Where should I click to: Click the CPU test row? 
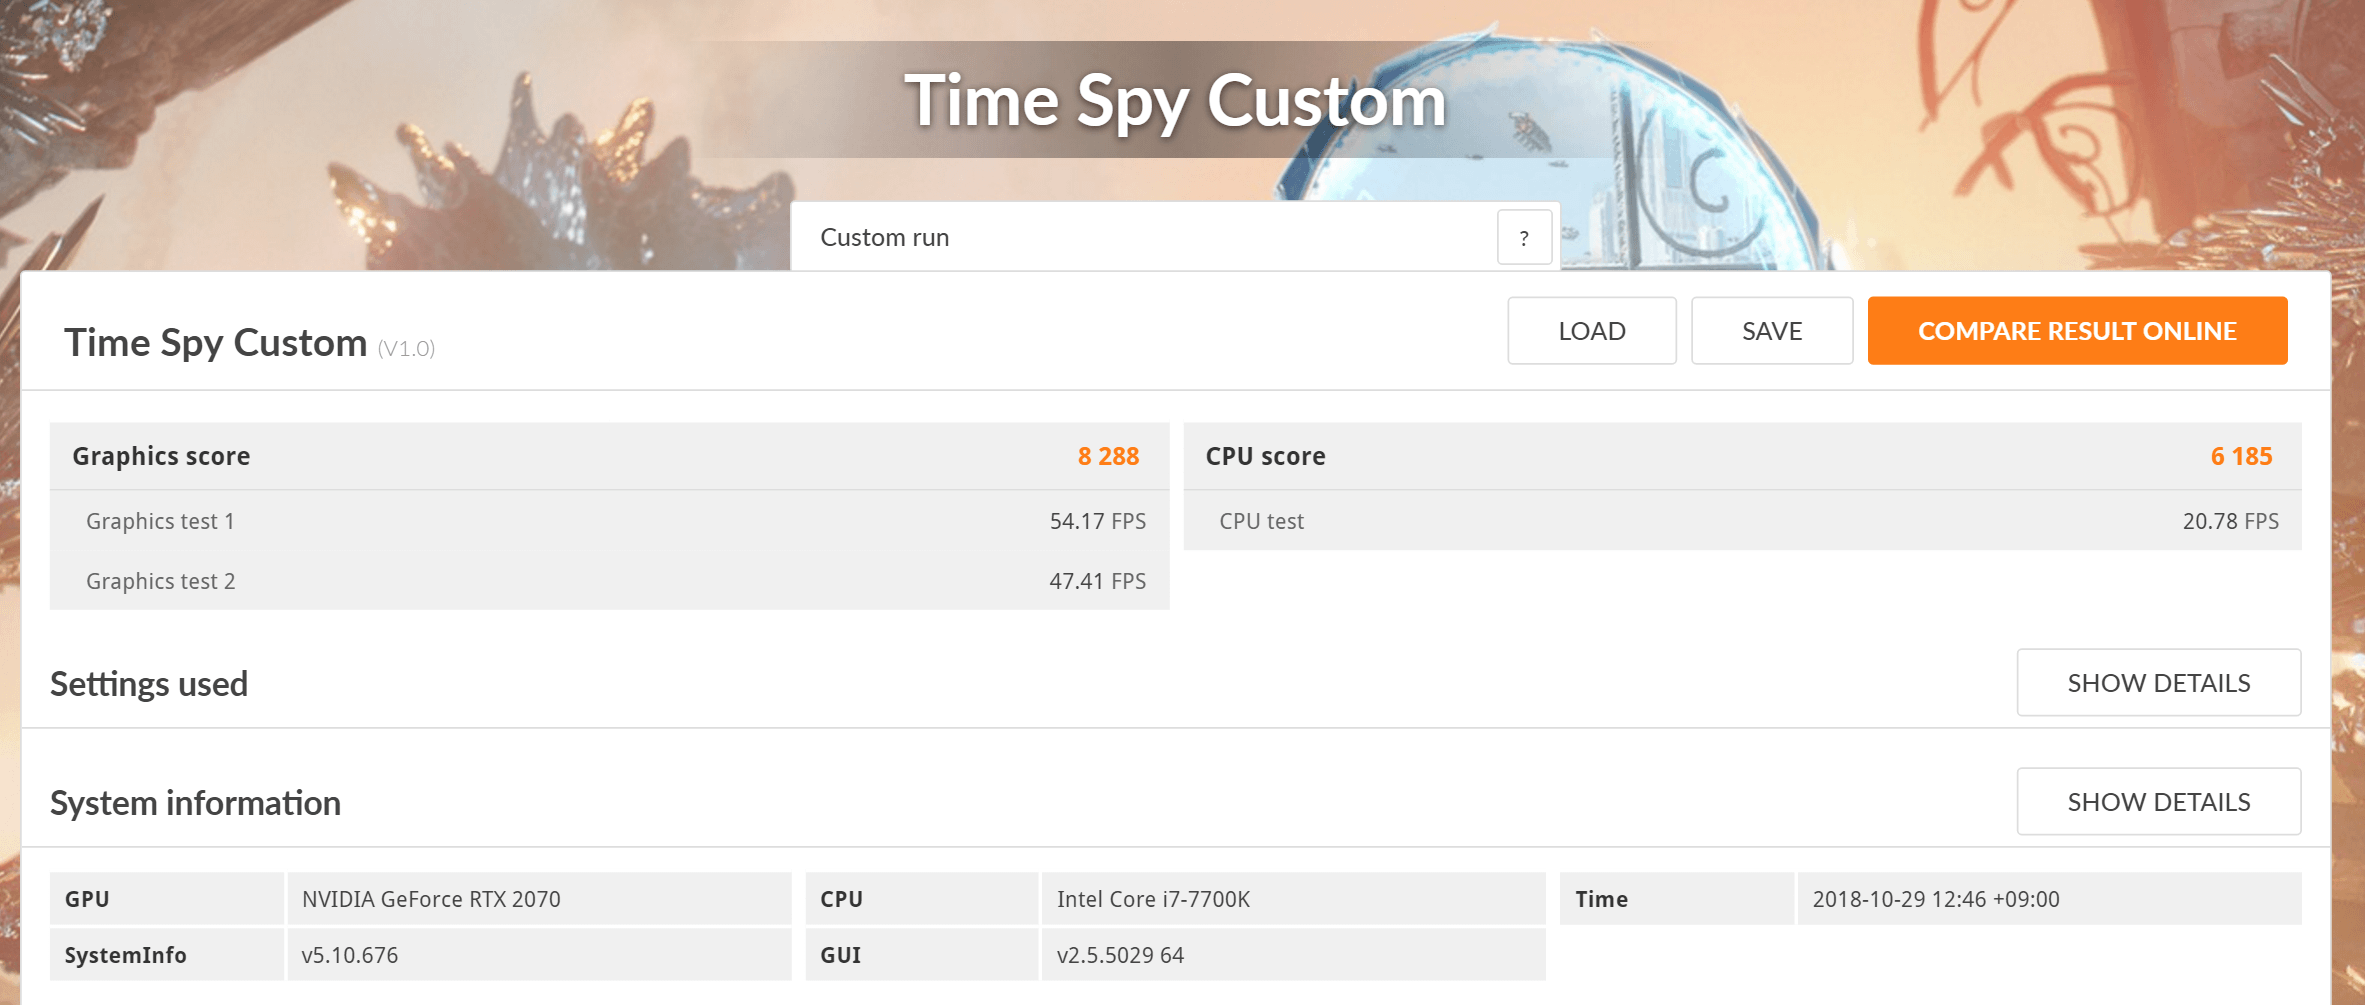tap(1741, 521)
